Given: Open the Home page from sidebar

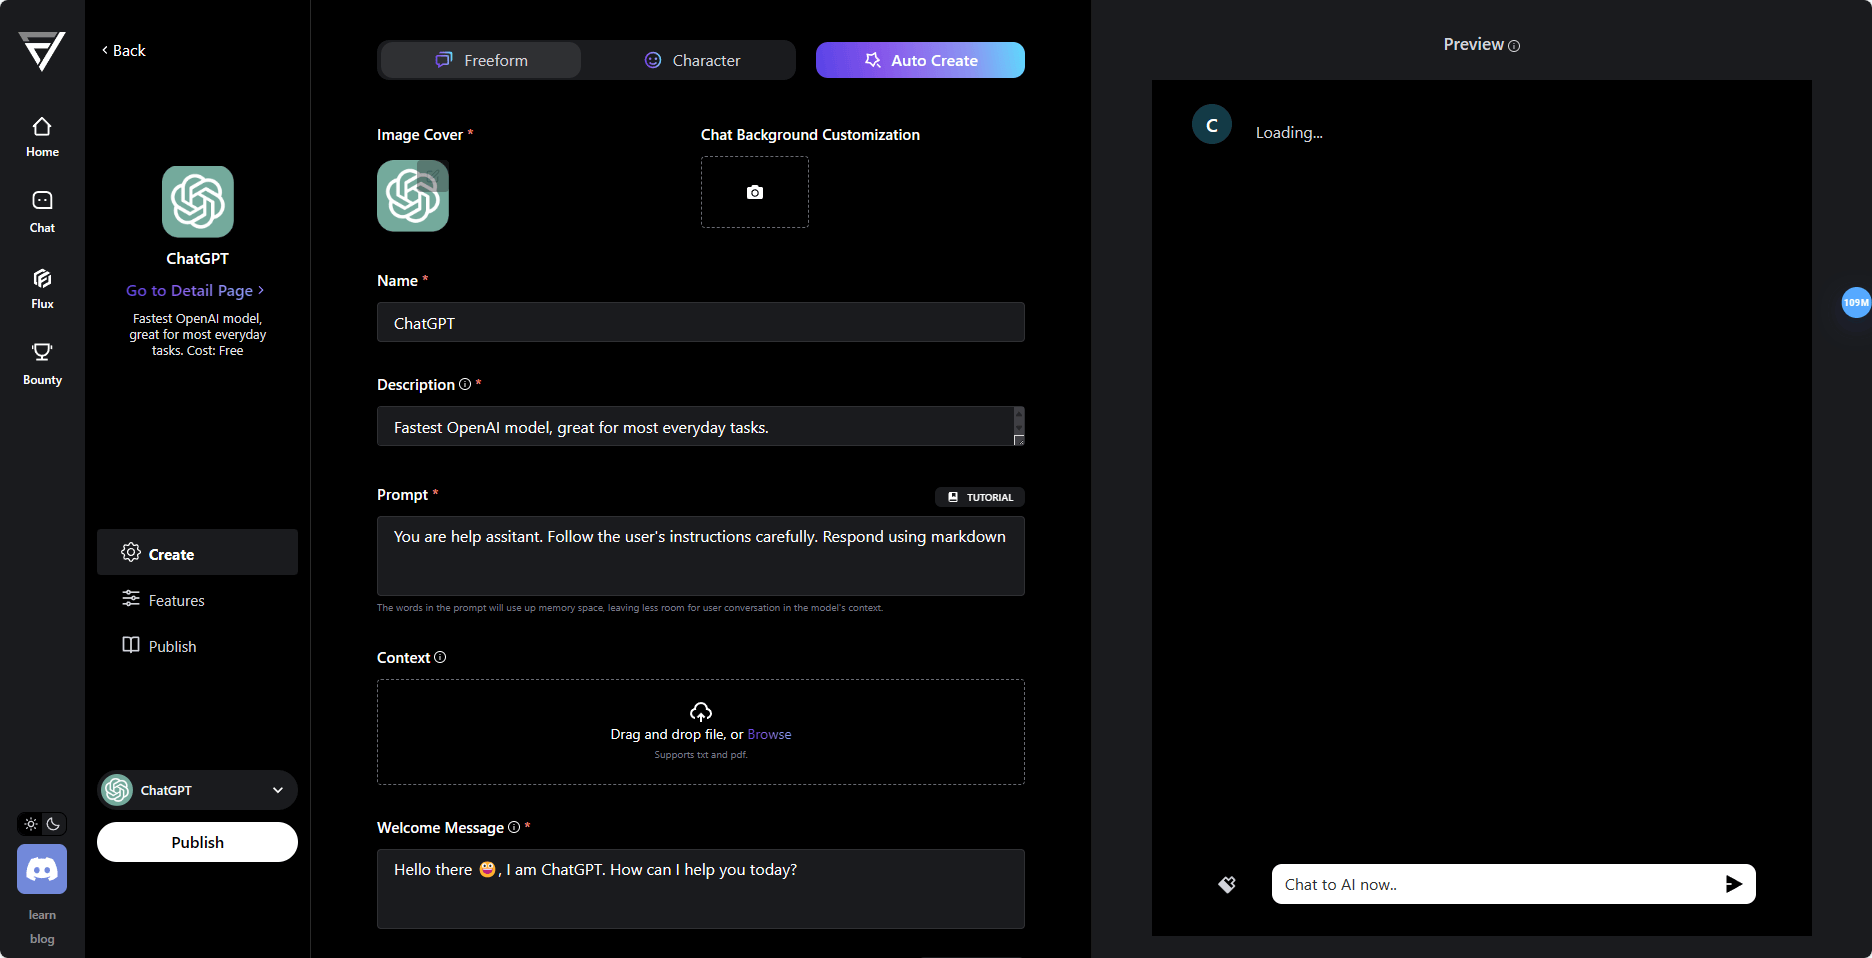Looking at the screenshot, I should [x=42, y=137].
